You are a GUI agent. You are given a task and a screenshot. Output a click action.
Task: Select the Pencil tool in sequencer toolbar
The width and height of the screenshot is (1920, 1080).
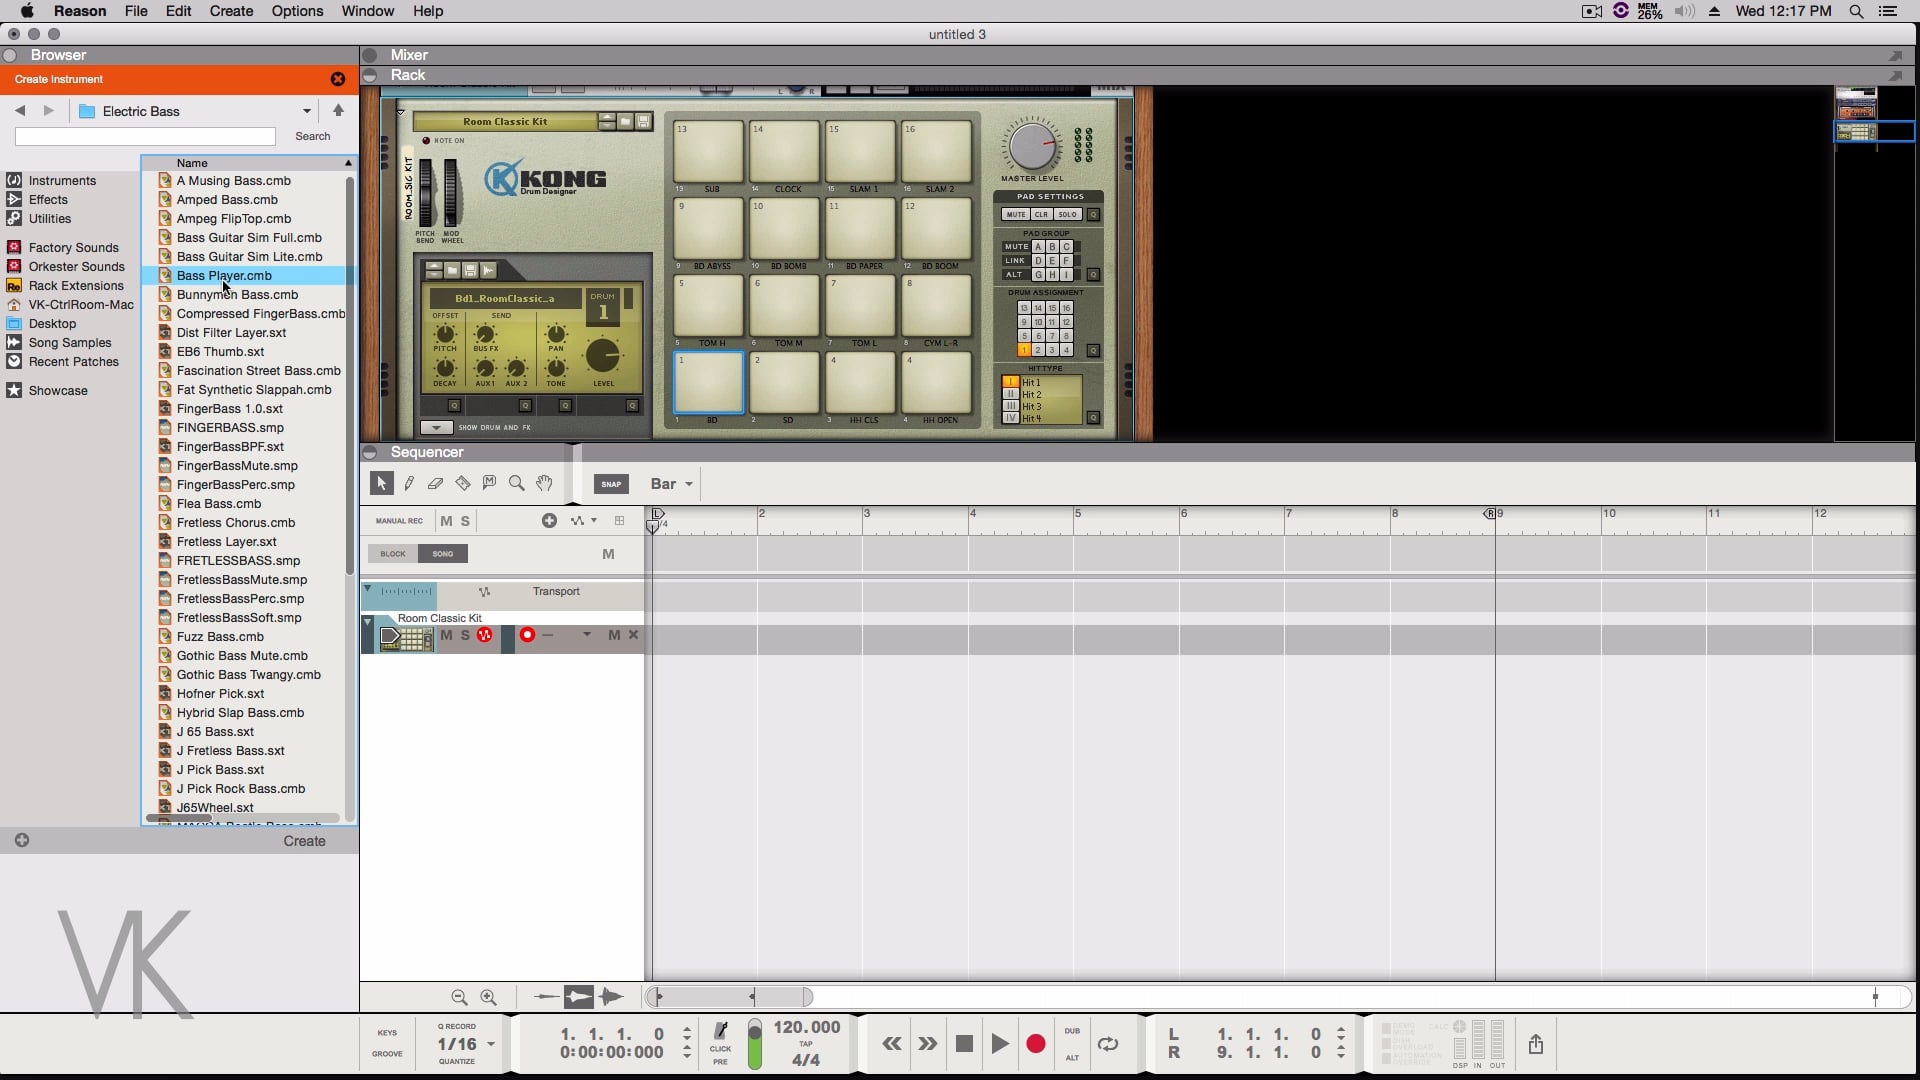click(x=409, y=484)
